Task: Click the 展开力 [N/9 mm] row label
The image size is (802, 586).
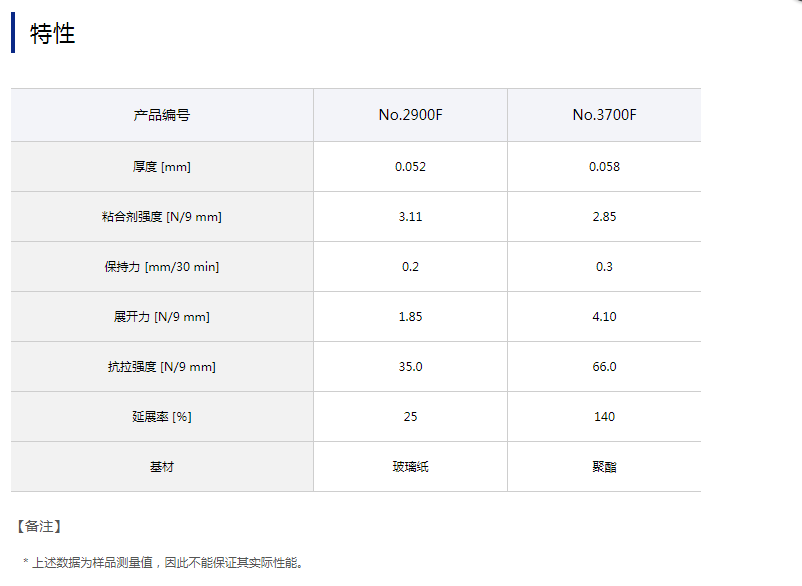Action: (162, 317)
